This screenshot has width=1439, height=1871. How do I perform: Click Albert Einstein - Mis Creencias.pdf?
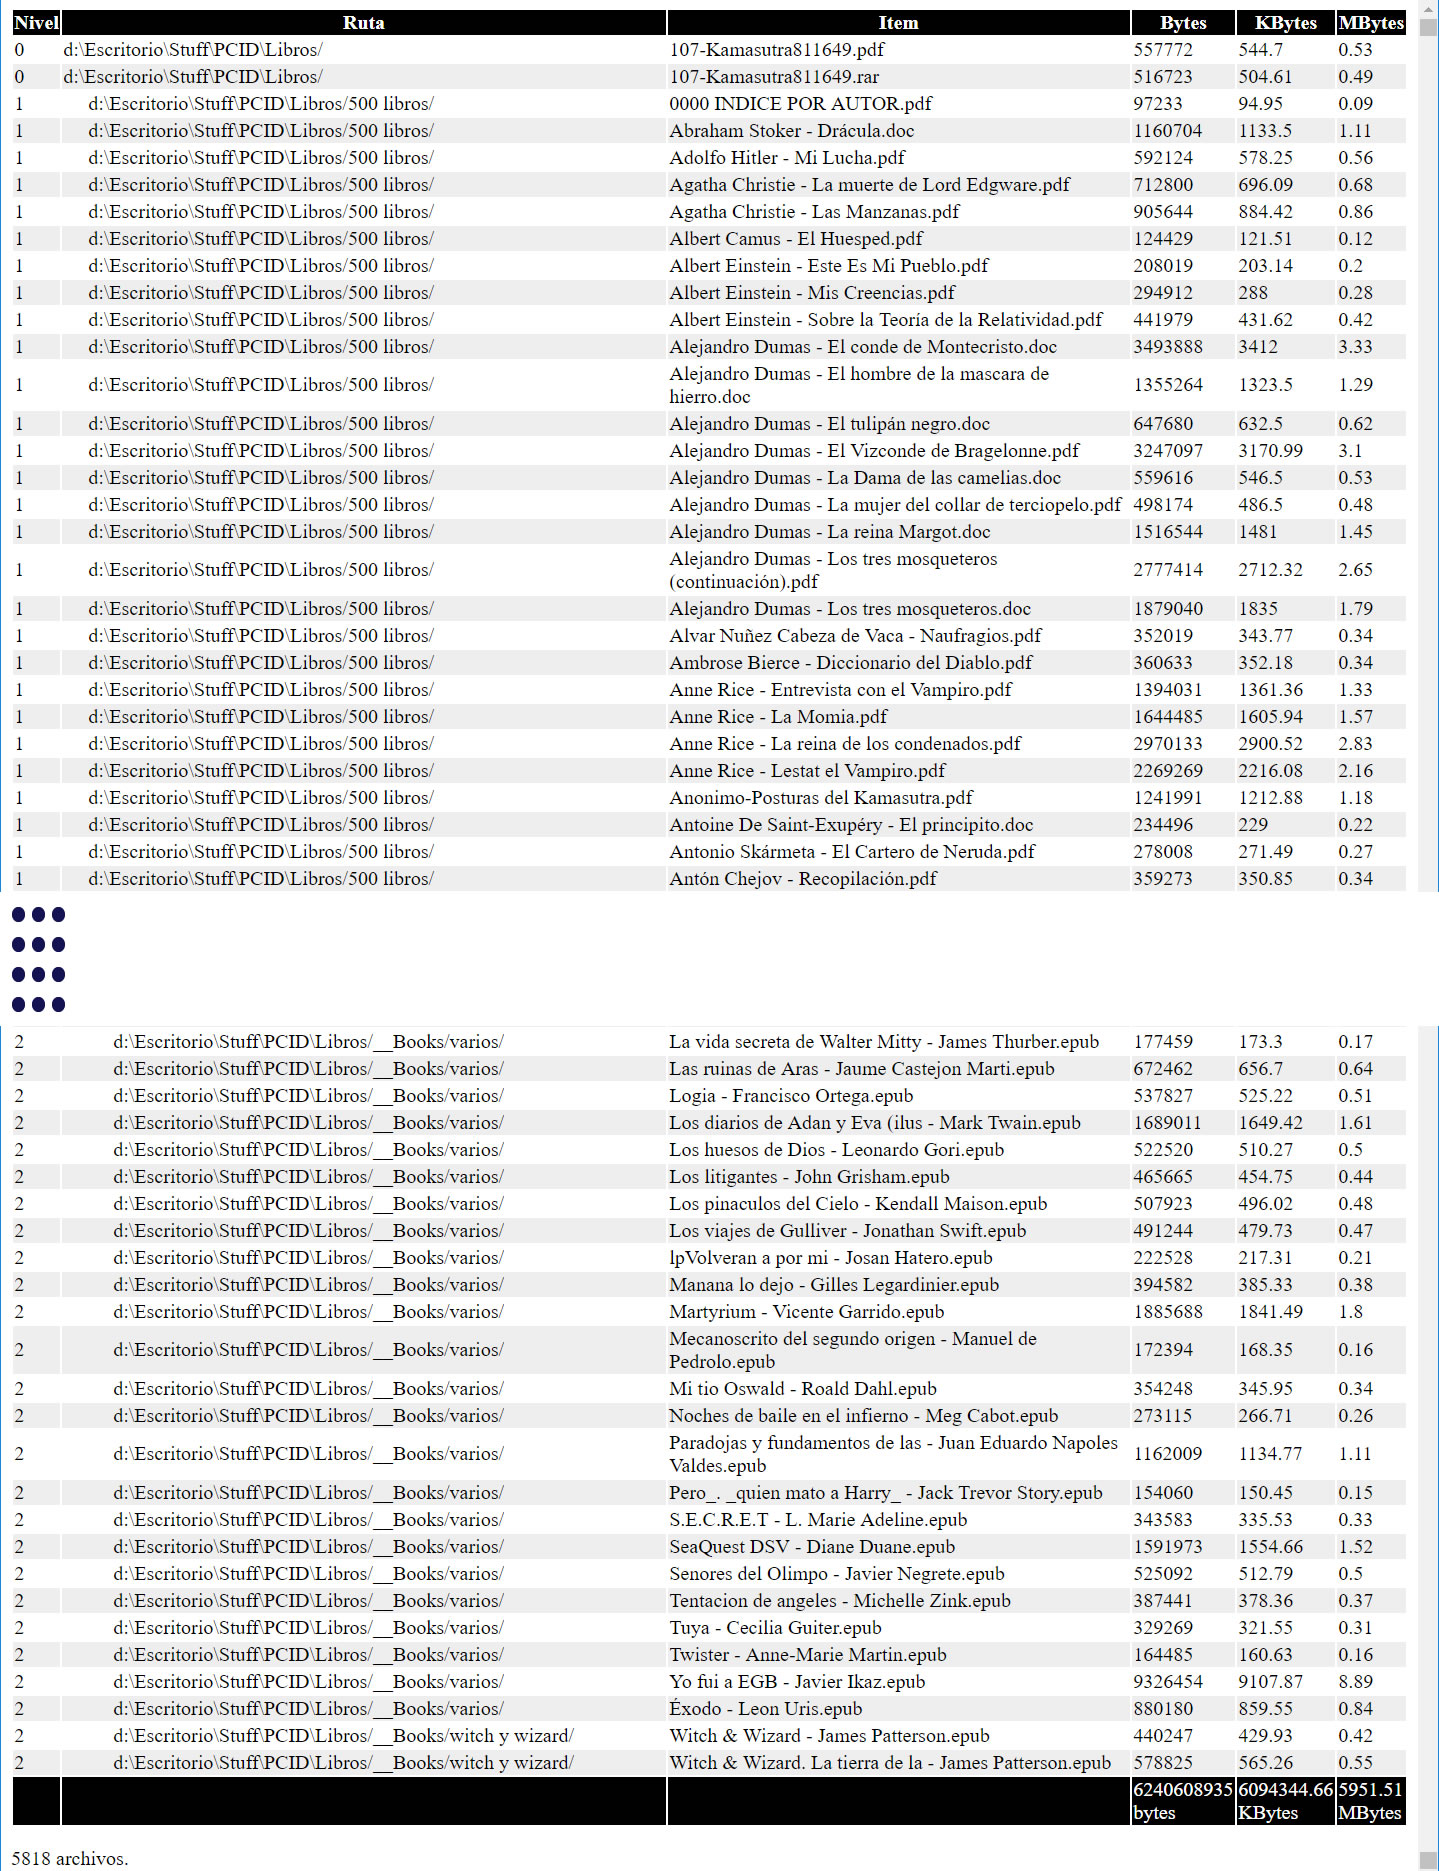(x=812, y=293)
